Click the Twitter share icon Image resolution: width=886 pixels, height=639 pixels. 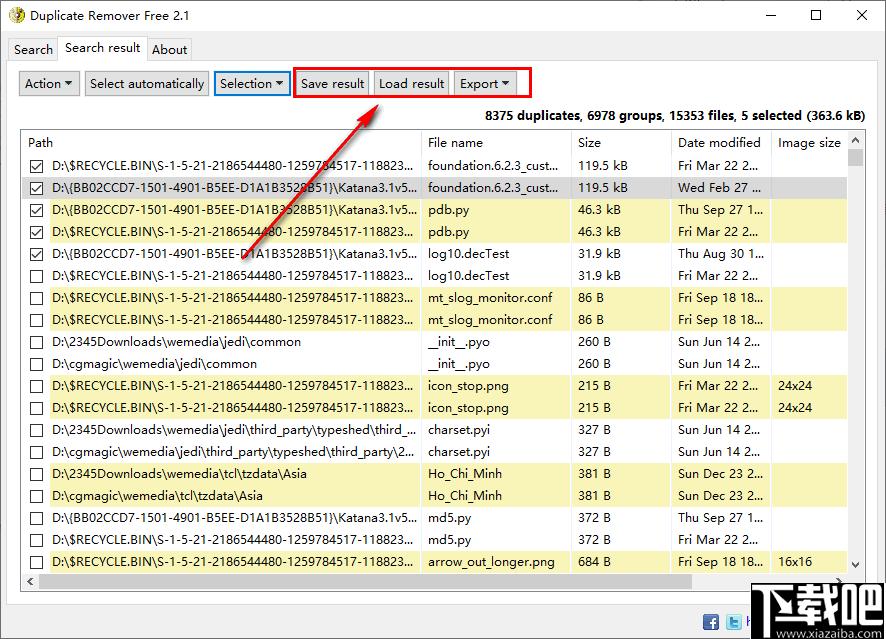click(x=733, y=622)
